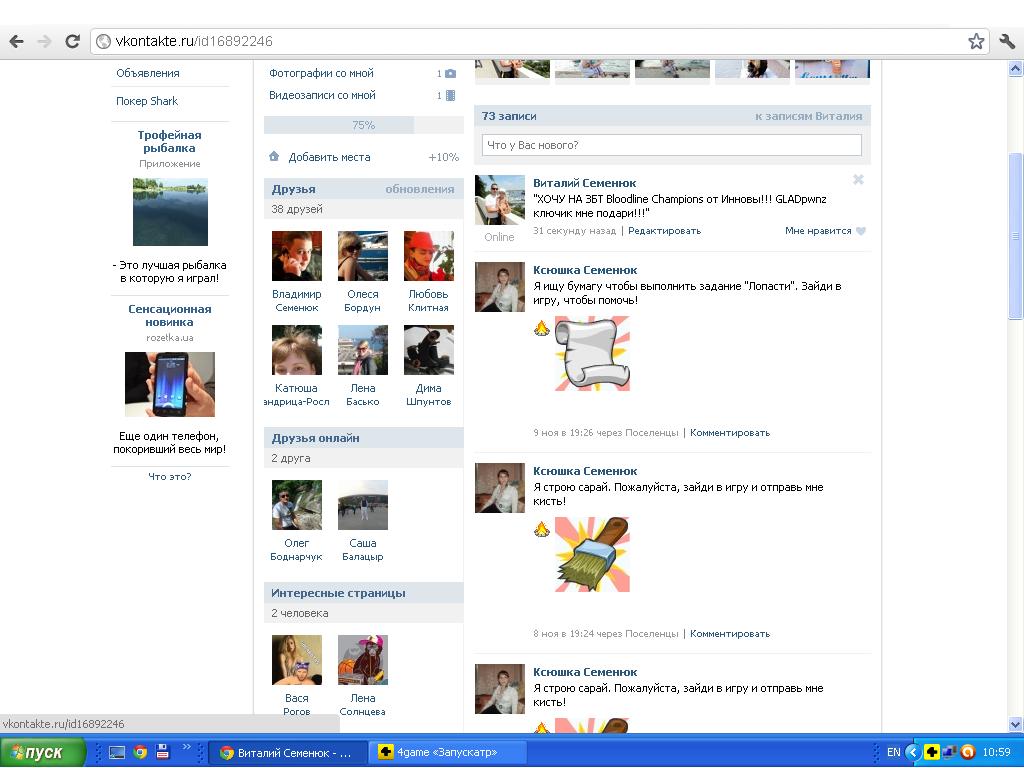Screen dimensions: 1024x768
Task: Click the paper scroll game image
Action: (592, 353)
